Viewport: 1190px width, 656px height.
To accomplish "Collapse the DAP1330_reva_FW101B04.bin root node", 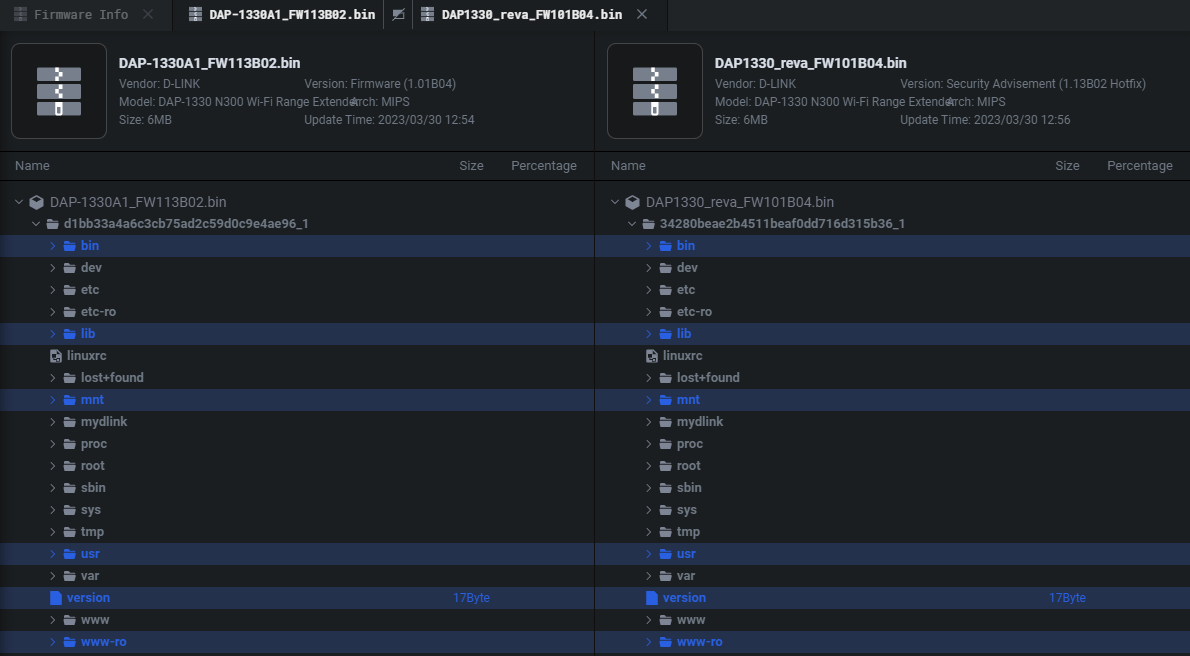I will [615, 202].
